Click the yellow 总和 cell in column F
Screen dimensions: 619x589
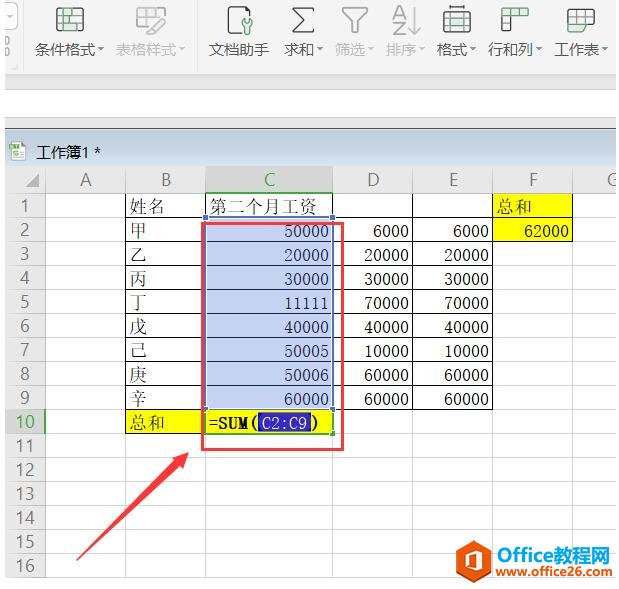click(x=532, y=206)
